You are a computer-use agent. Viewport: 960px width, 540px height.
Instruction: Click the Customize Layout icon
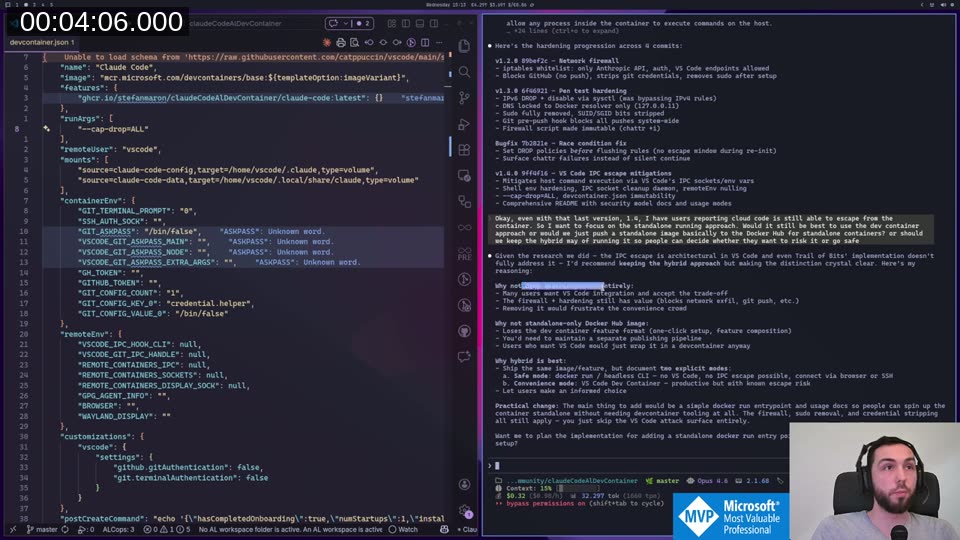point(392,23)
